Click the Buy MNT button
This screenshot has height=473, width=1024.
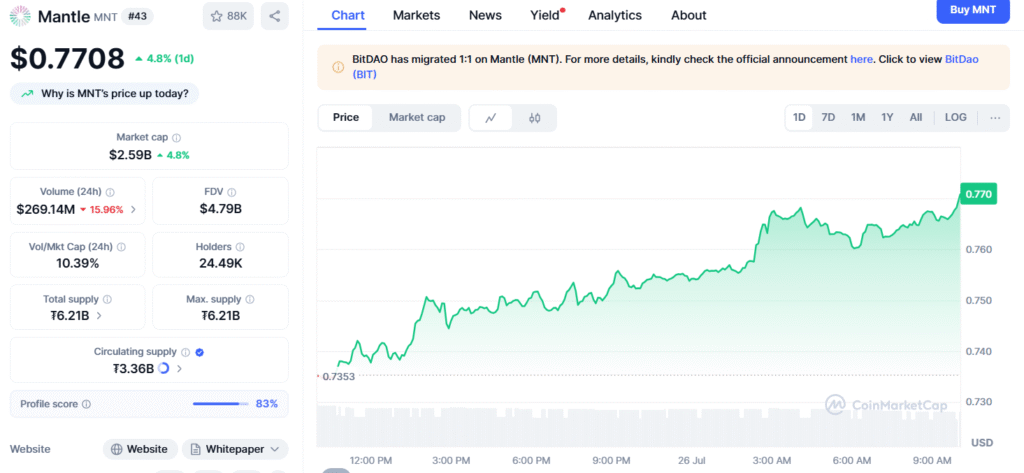[973, 10]
